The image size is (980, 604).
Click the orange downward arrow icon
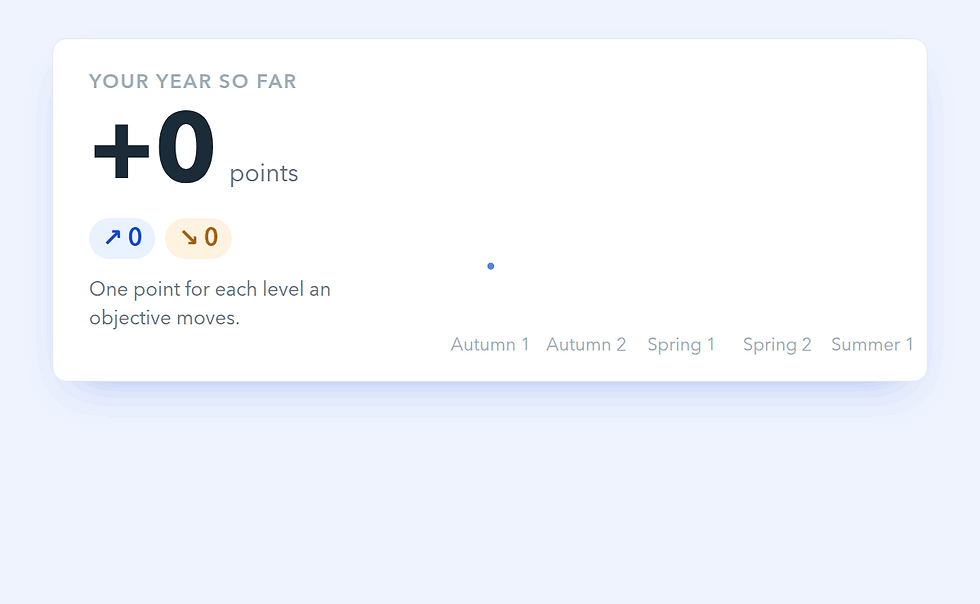189,238
